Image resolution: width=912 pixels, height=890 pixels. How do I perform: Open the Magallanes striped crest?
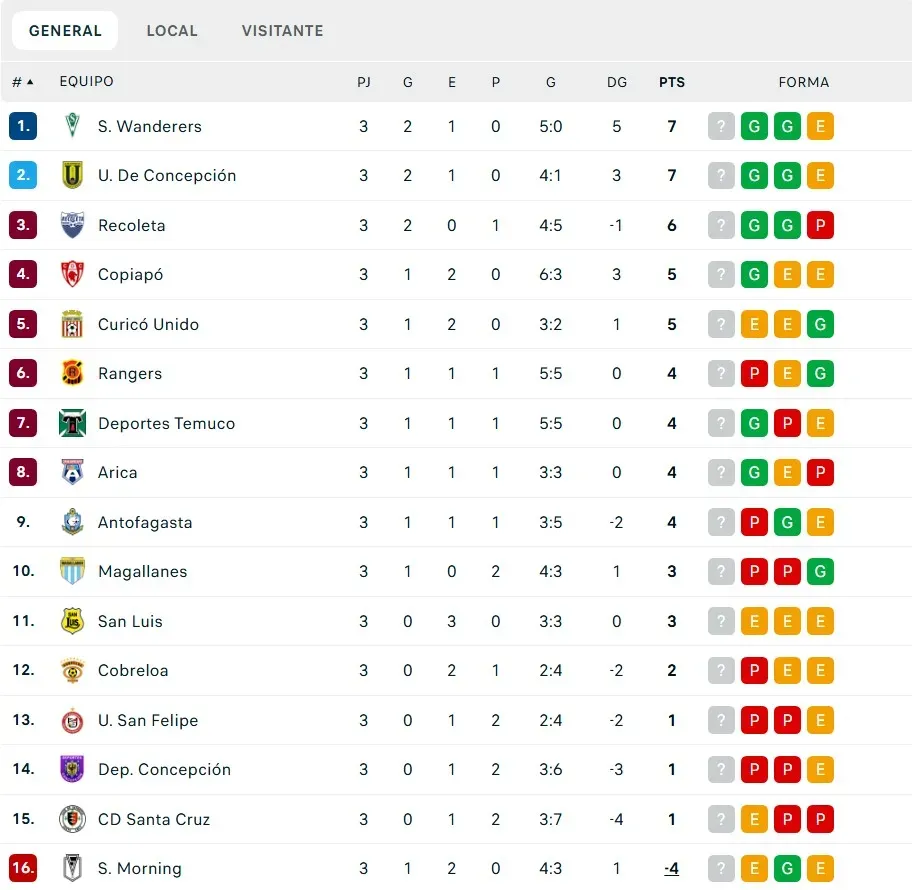72,571
